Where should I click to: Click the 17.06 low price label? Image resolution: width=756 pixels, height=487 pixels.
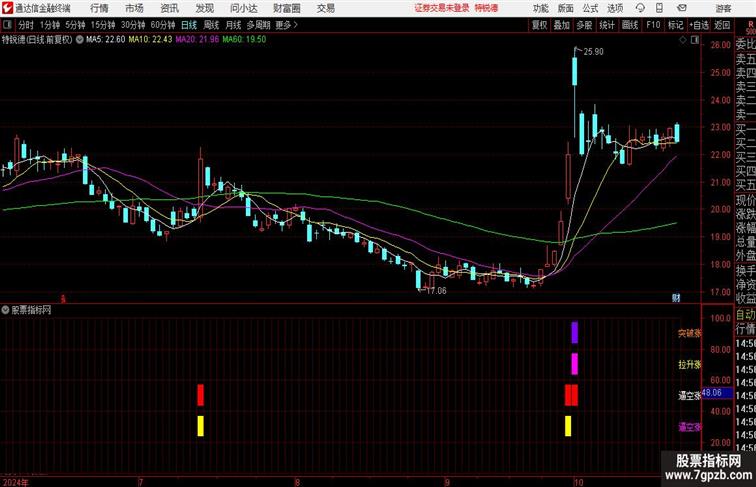(436, 291)
